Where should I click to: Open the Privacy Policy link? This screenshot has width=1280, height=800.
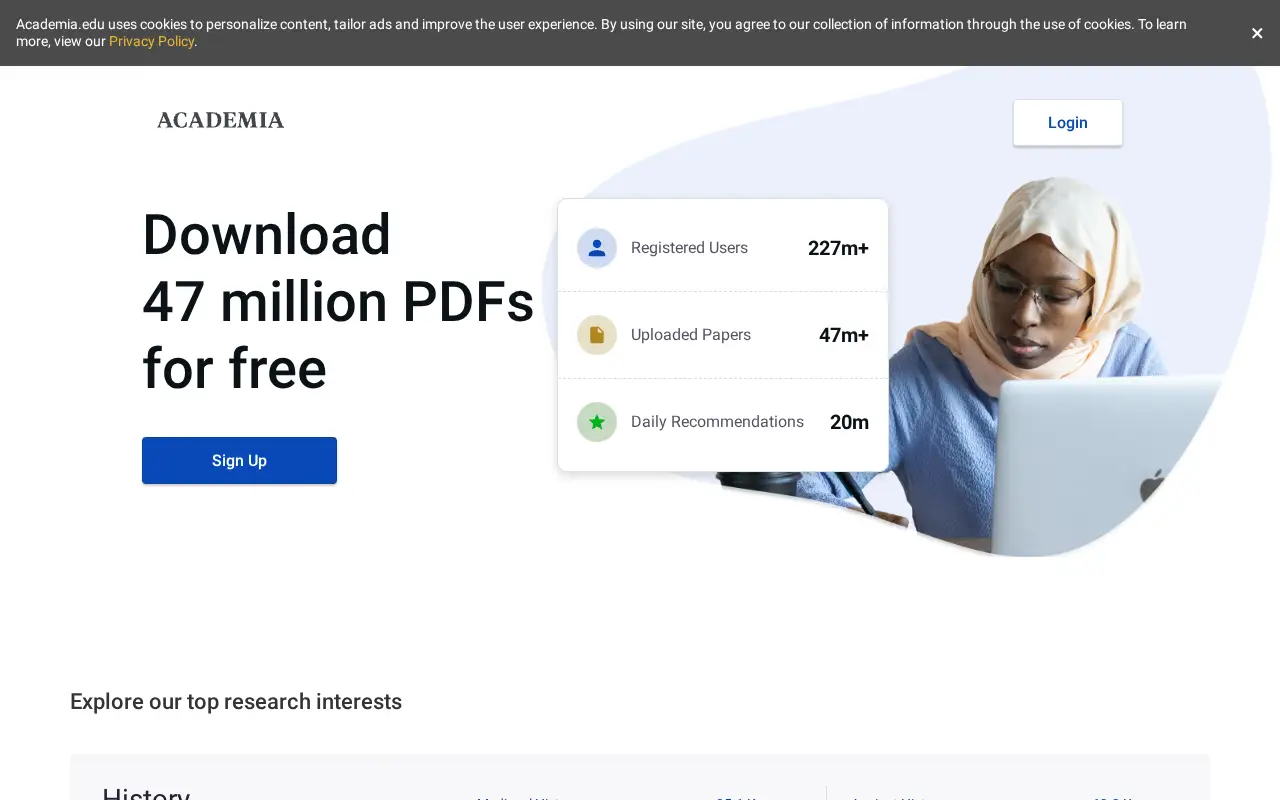(151, 41)
